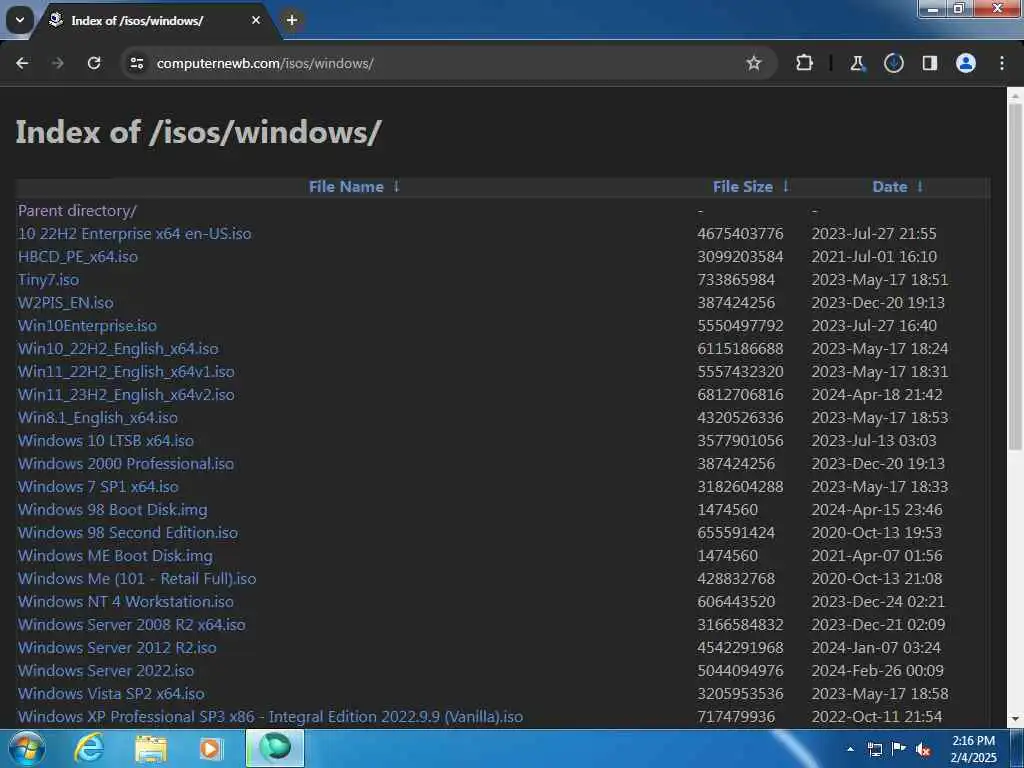Image resolution: width=1024 pixels, height=768 pixels.
Task: Download Windows 98 Second Edition.iso
Action: (128, 532)
